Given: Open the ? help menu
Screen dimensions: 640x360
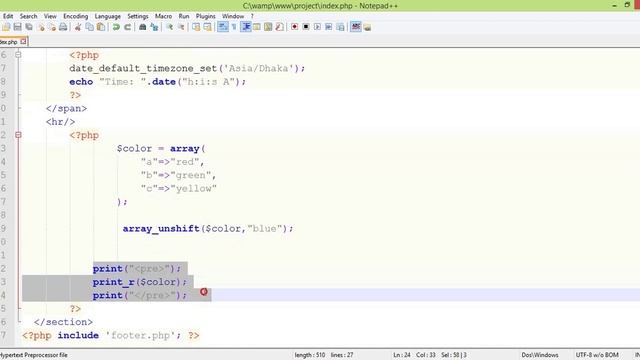Looking at the screenshot, I should pos(252,16).
